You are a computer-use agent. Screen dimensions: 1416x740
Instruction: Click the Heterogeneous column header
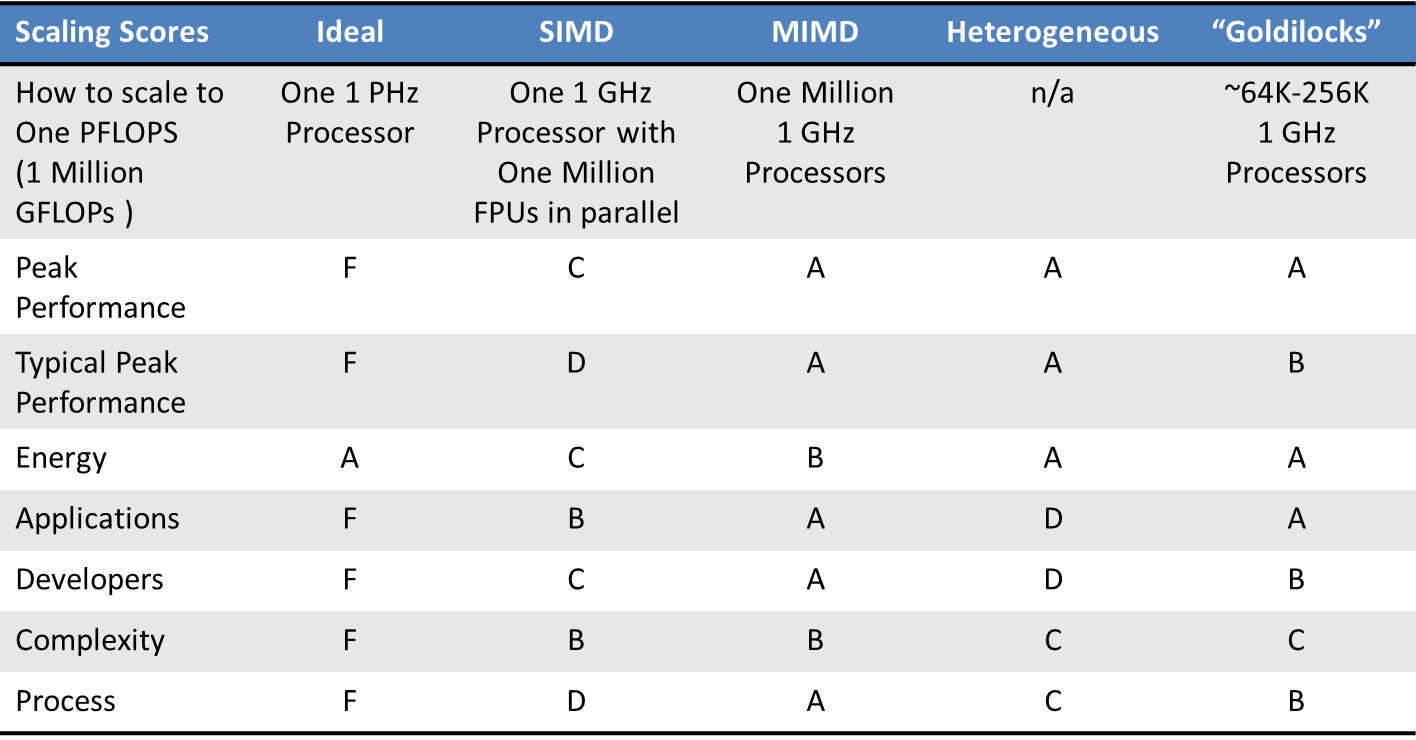(x=1052, y=31)
